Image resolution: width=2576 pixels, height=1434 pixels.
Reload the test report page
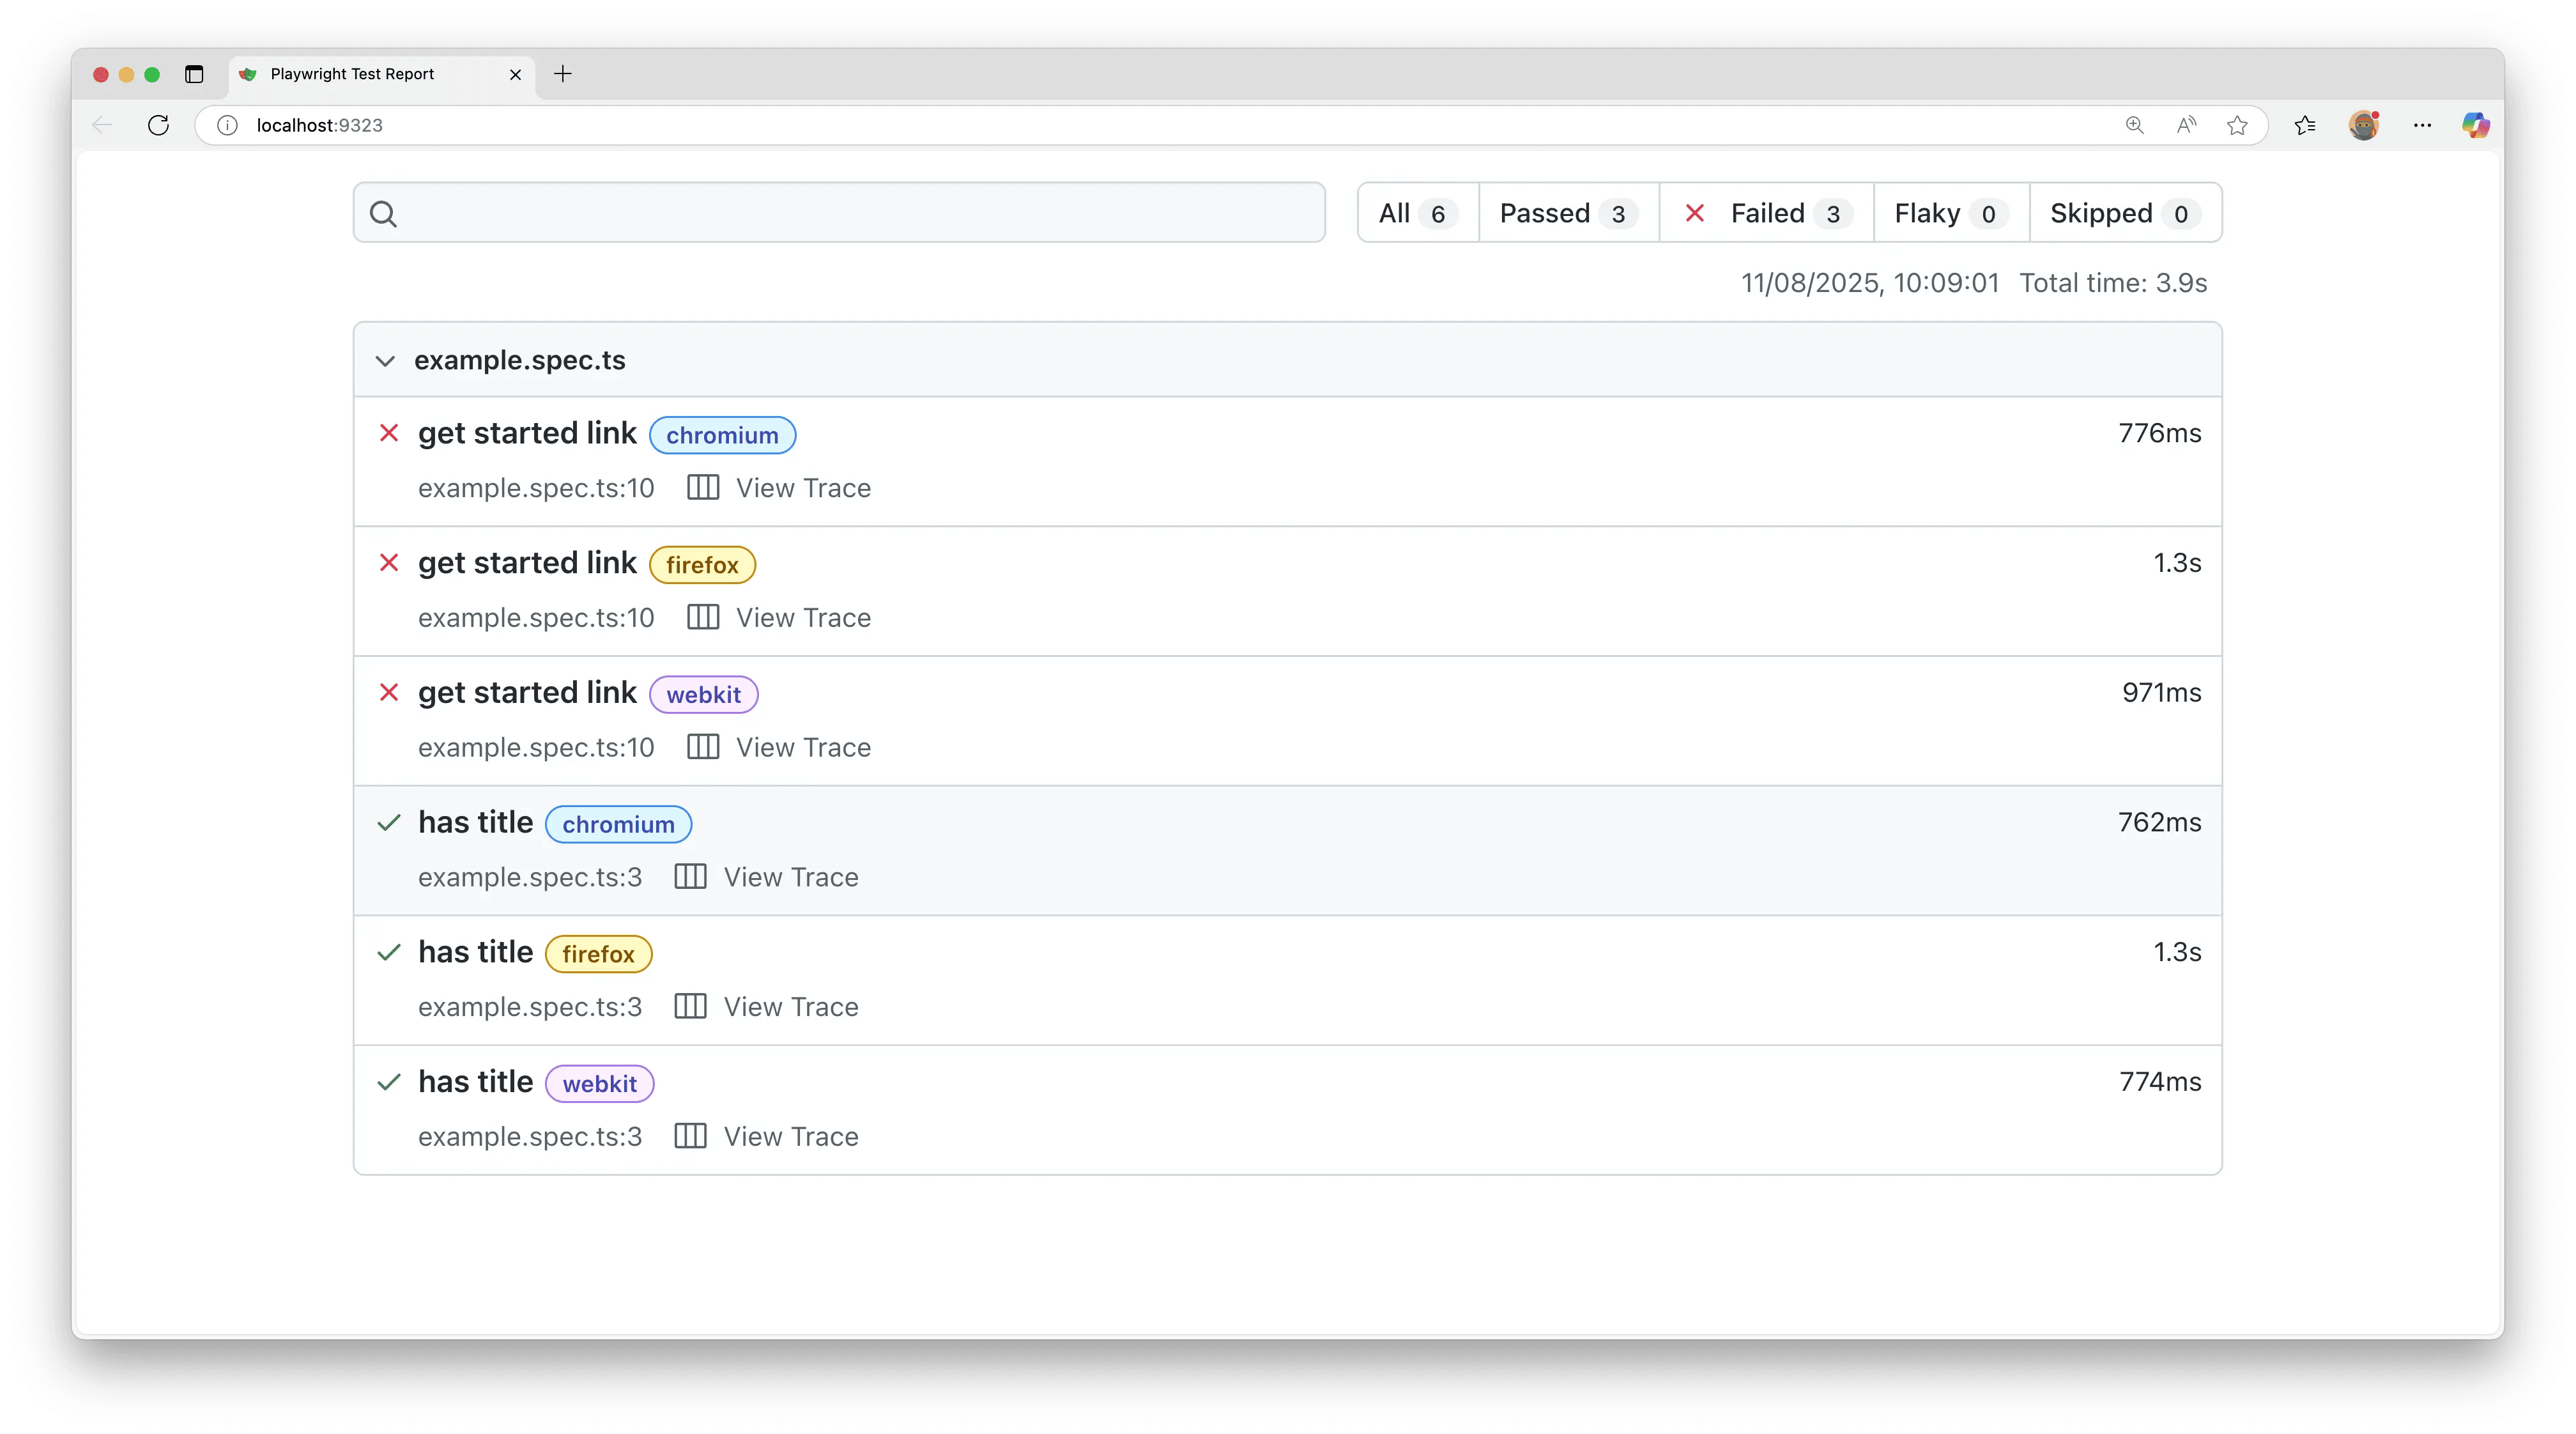click(x=158, y=124)
